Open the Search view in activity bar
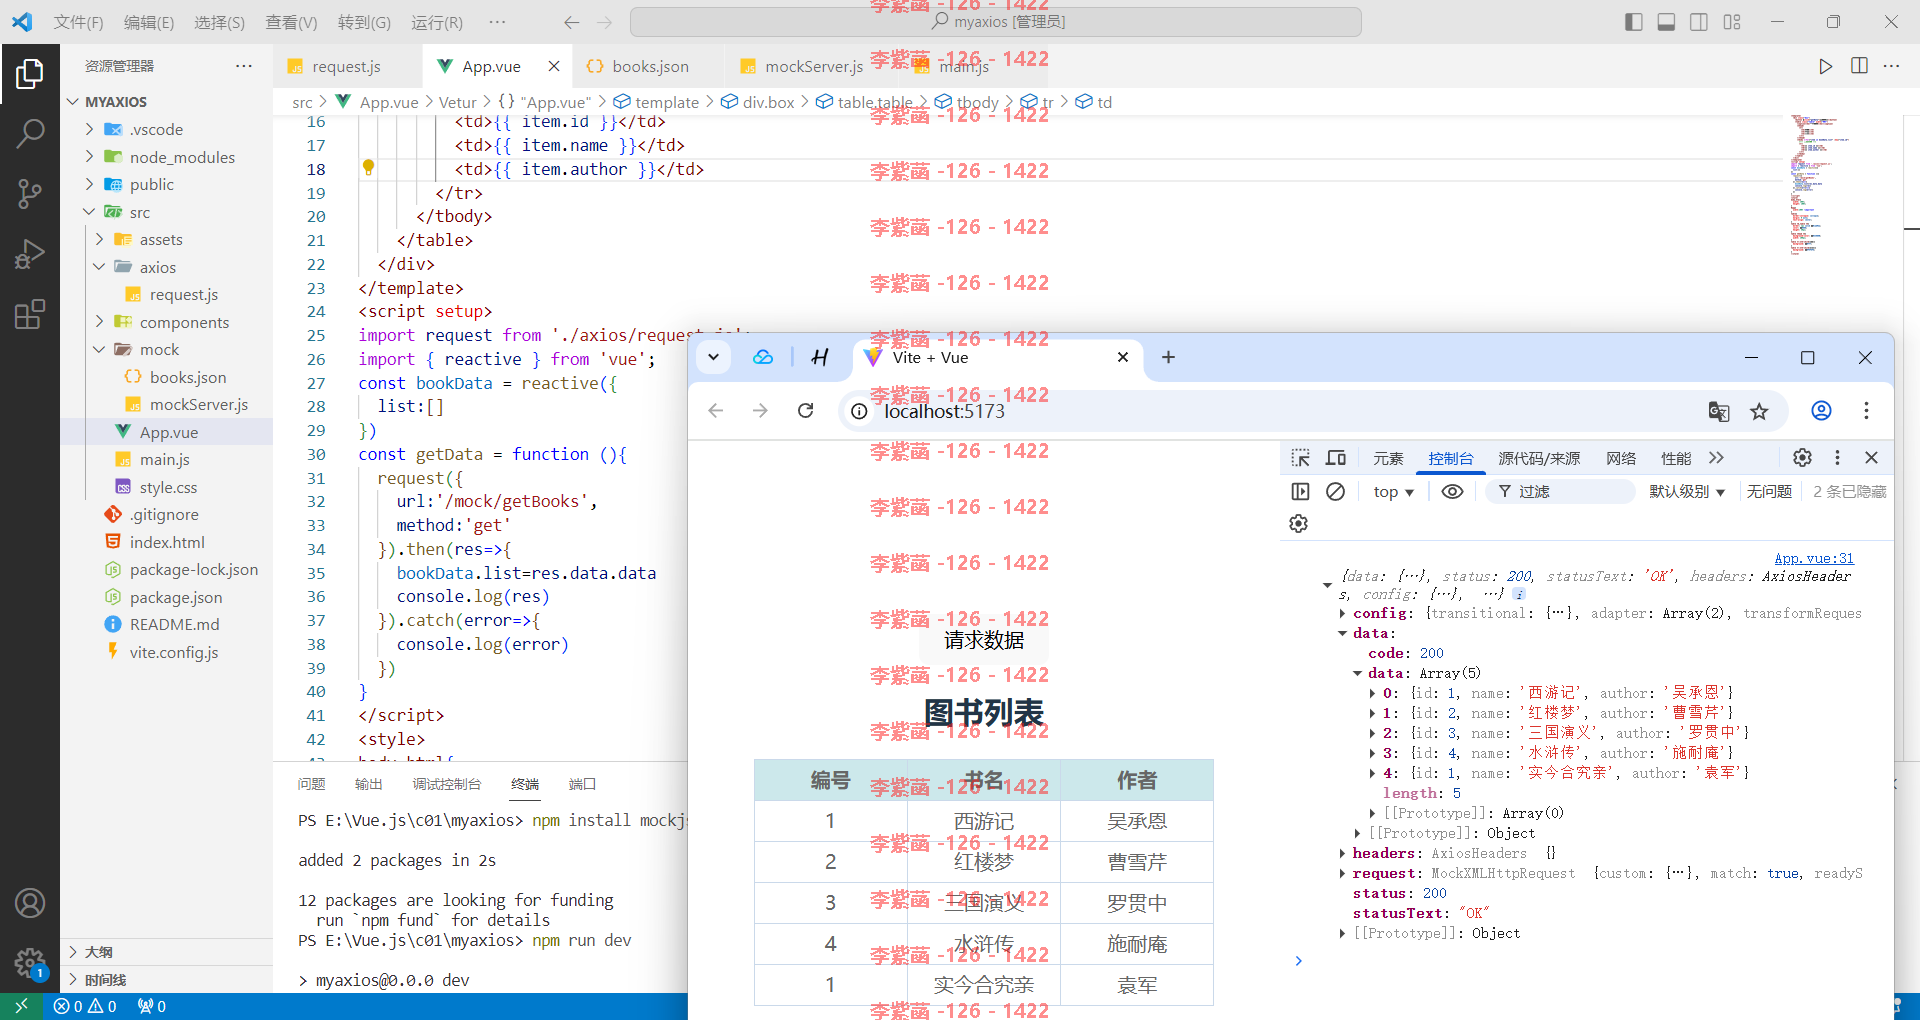This screenshot has width=1920, height=1020. tap(30, 133)
